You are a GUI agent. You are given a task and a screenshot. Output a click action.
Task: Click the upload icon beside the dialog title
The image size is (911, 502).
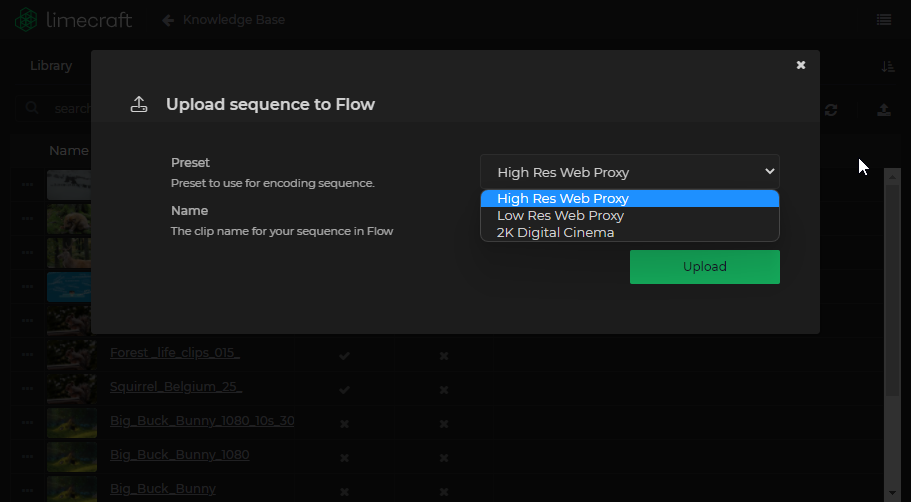point(139,104)
